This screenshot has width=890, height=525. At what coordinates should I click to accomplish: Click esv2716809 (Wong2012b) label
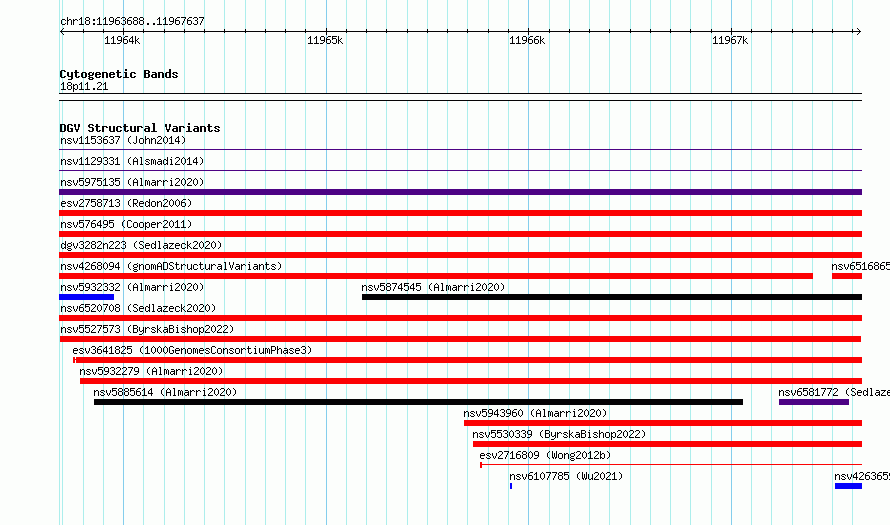545,455
